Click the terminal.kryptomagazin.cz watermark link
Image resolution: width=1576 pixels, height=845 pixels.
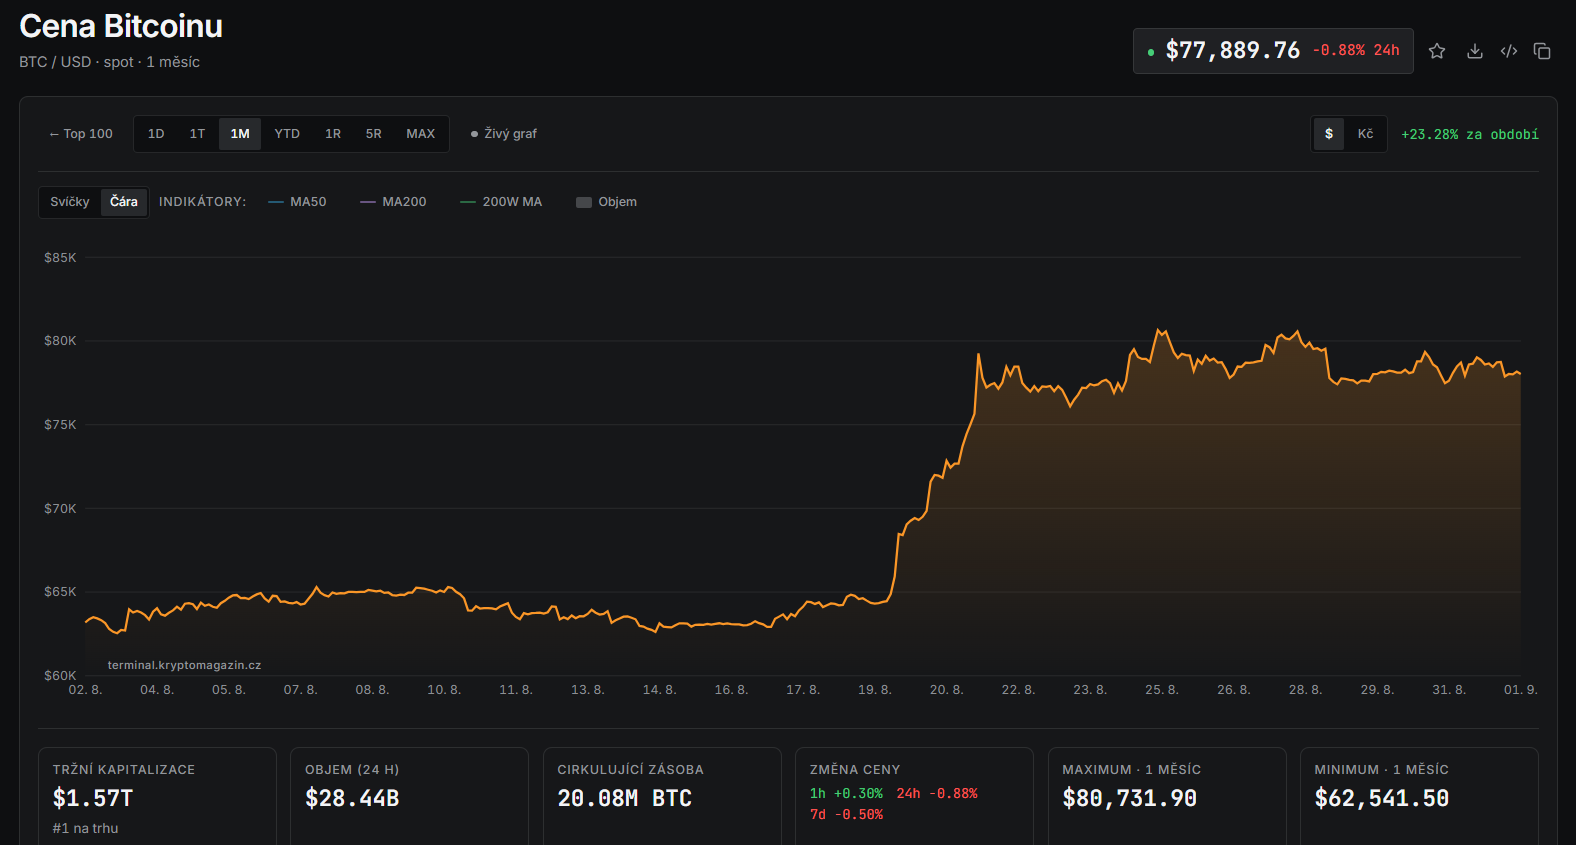[x=184, y=665]
